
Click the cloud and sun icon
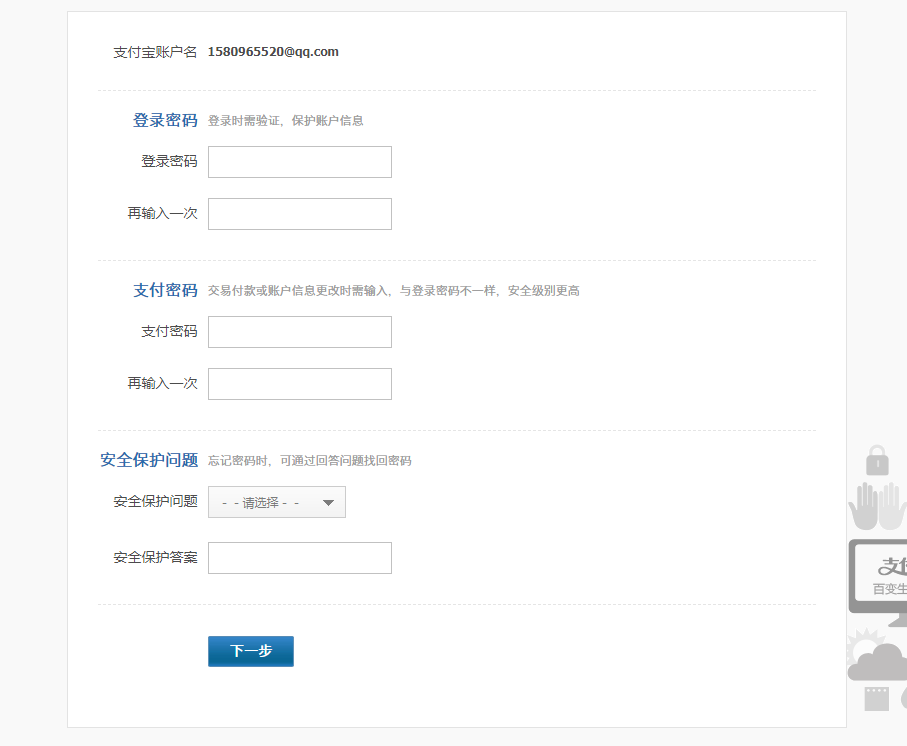876,656
